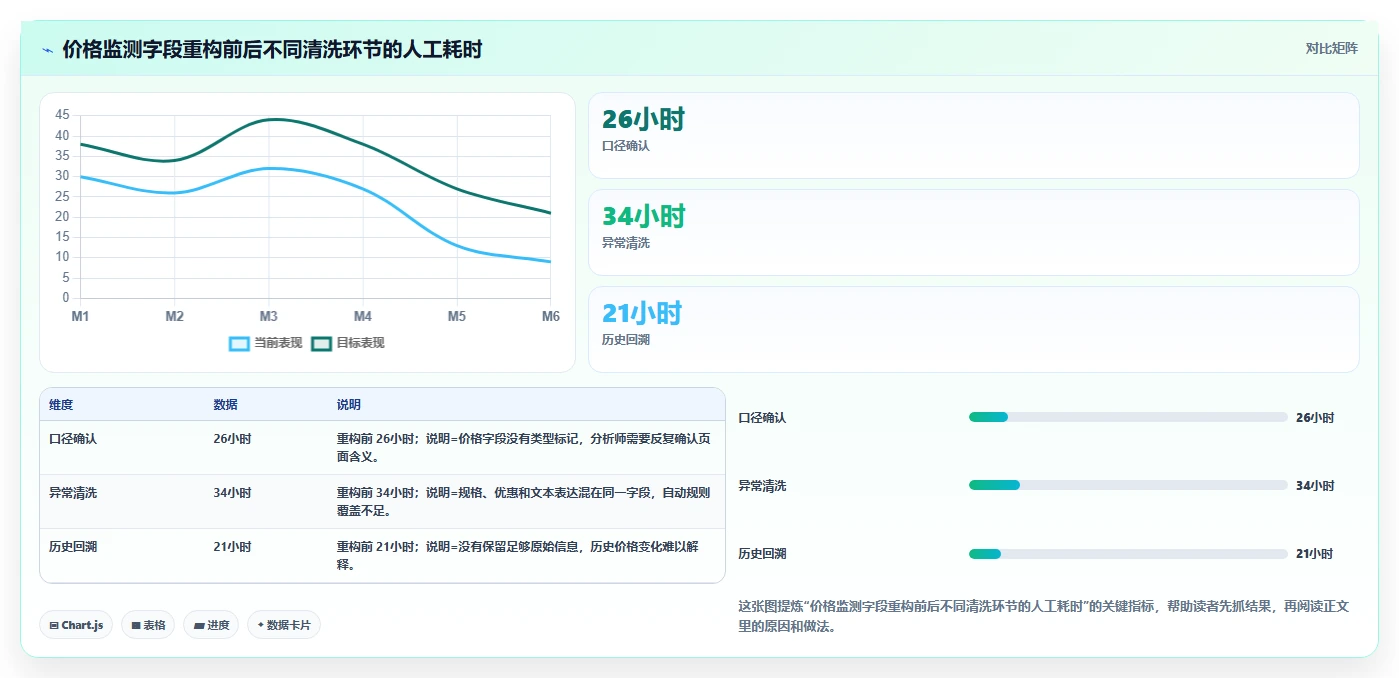Click description starting 重构前 26小时
The width and height of the screenshot is (1399, 678).
point(524,448)
